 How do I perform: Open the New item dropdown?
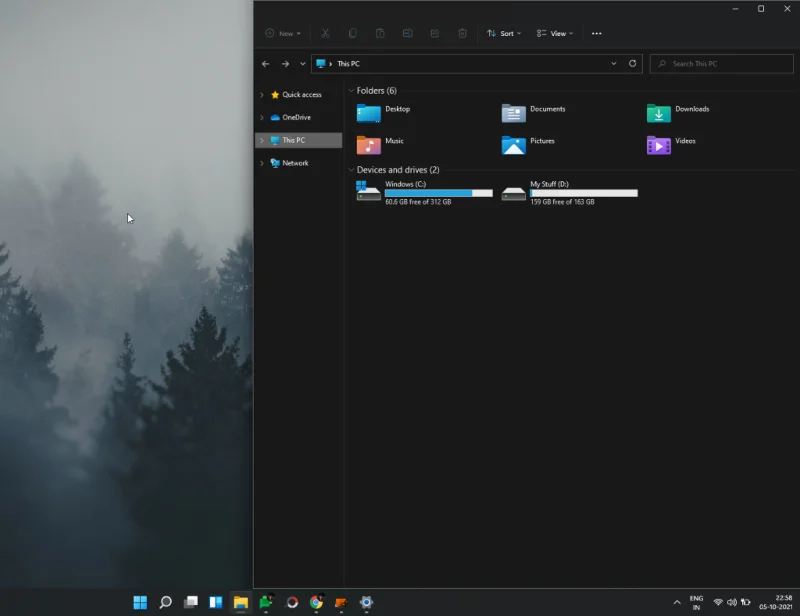click(283, 33)
